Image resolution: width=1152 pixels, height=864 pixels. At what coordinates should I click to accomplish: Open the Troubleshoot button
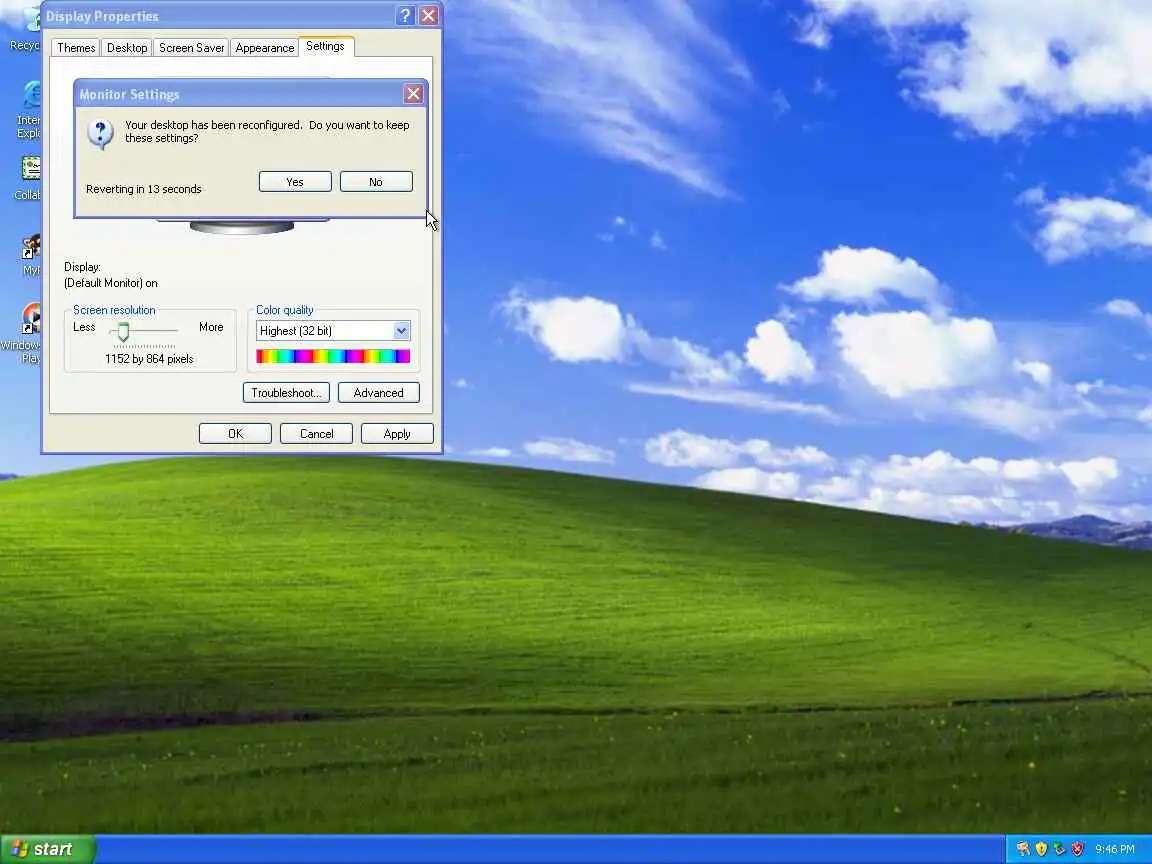[287, 392]
